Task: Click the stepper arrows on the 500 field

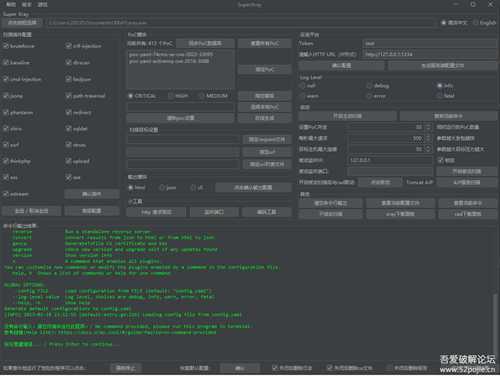Action: tap(428, 138)
